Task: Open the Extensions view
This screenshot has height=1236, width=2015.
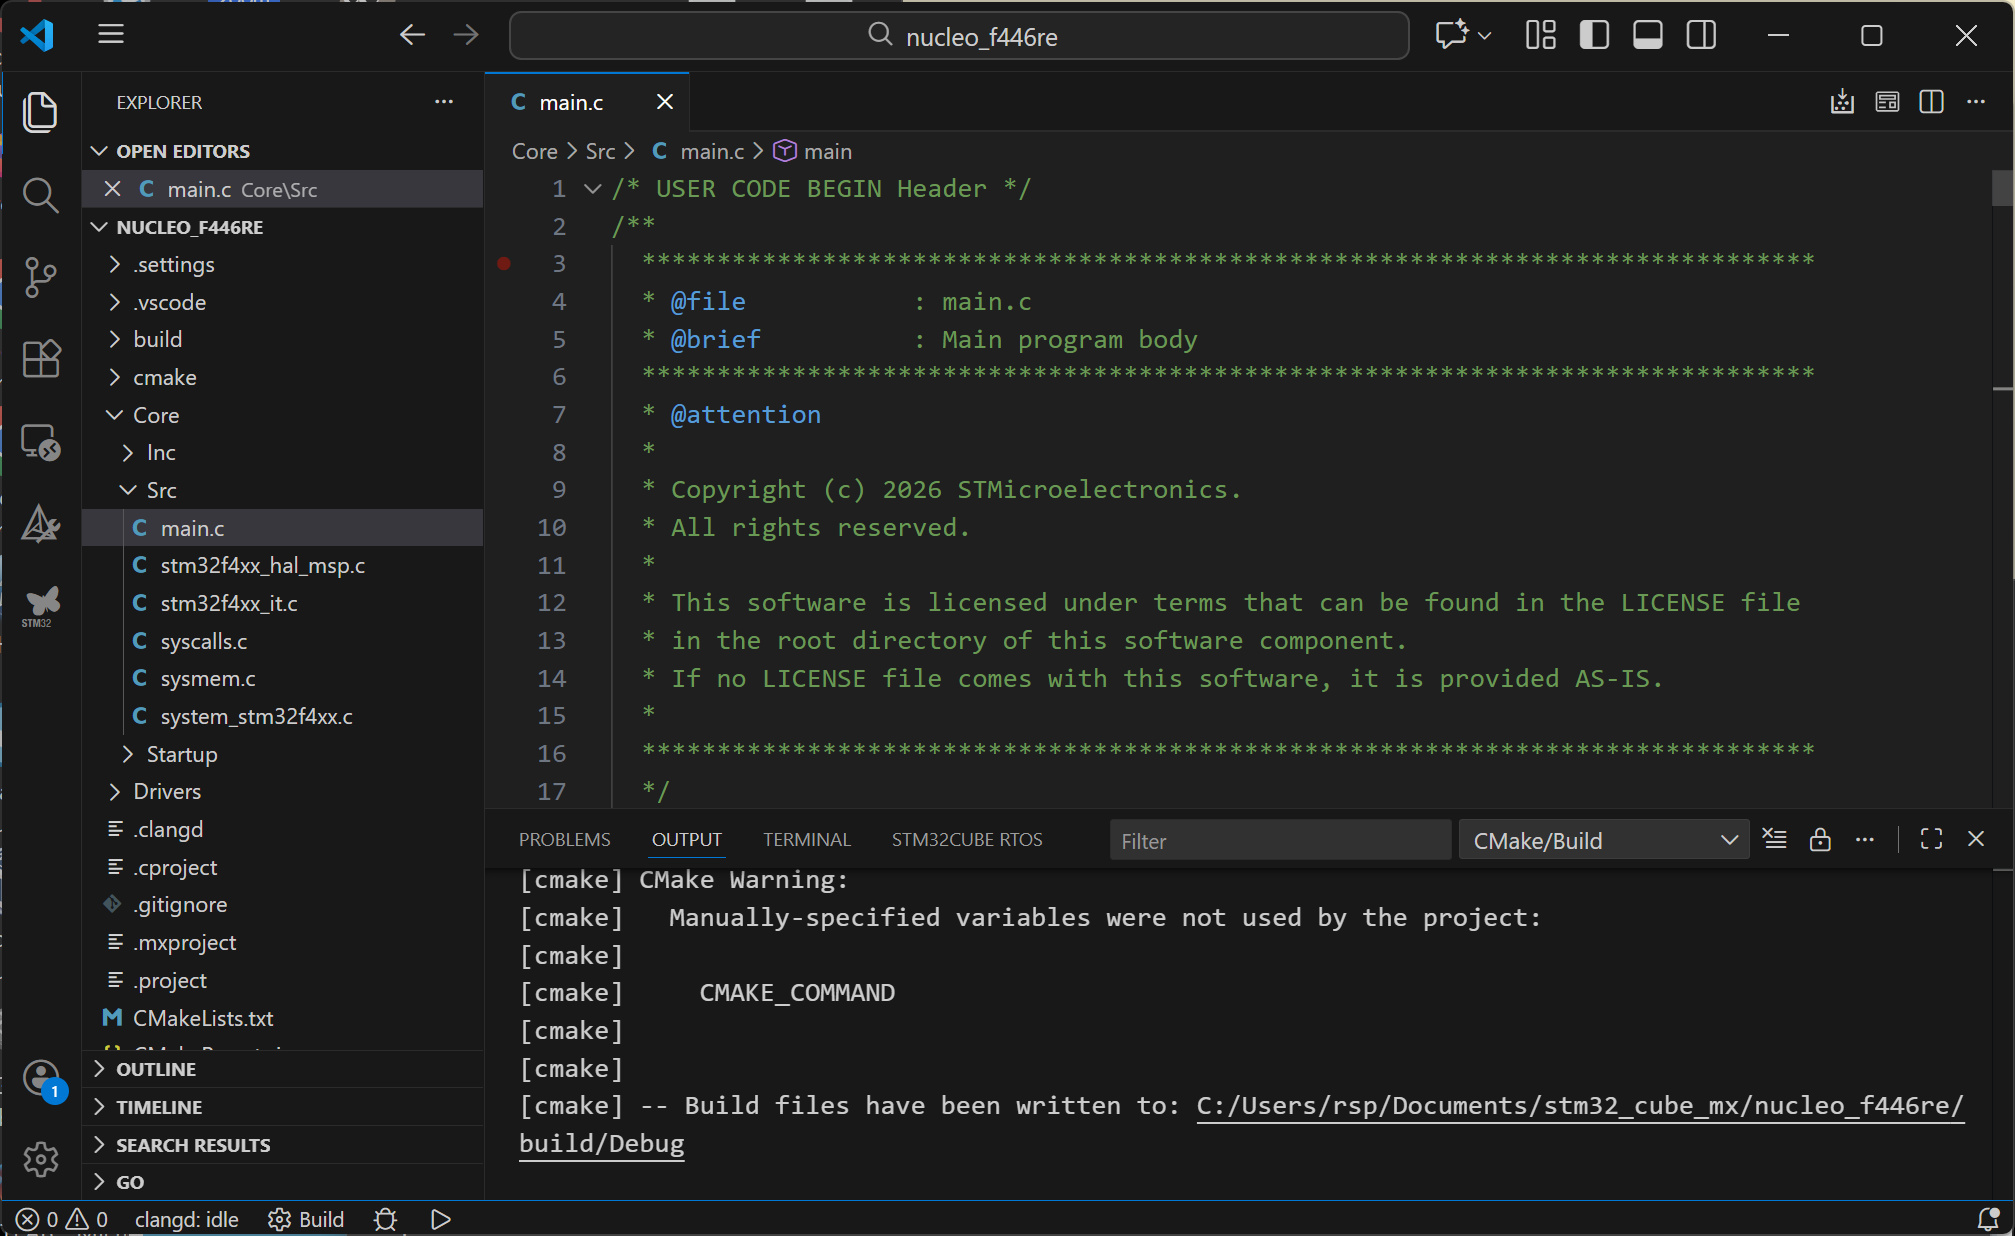Action: click(x=40, y=359)
